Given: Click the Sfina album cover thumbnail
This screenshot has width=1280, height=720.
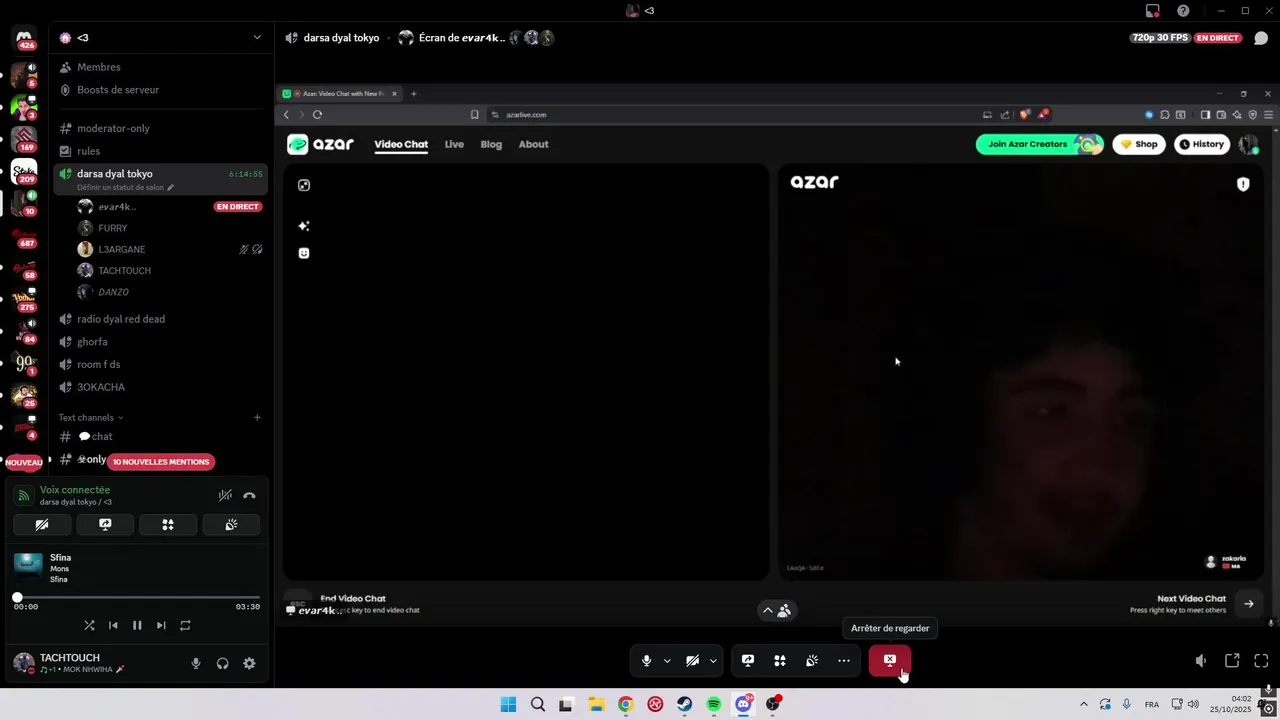Looking at the screenshot, I should click(28, 565).
